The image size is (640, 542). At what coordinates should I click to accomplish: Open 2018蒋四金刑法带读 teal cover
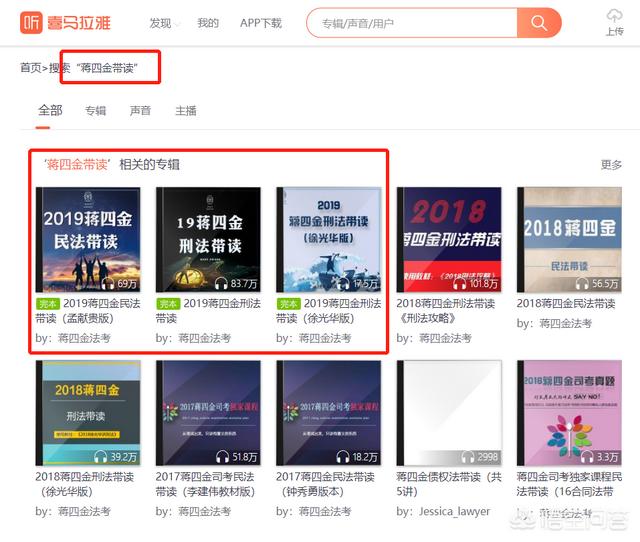tap(88, 413)
